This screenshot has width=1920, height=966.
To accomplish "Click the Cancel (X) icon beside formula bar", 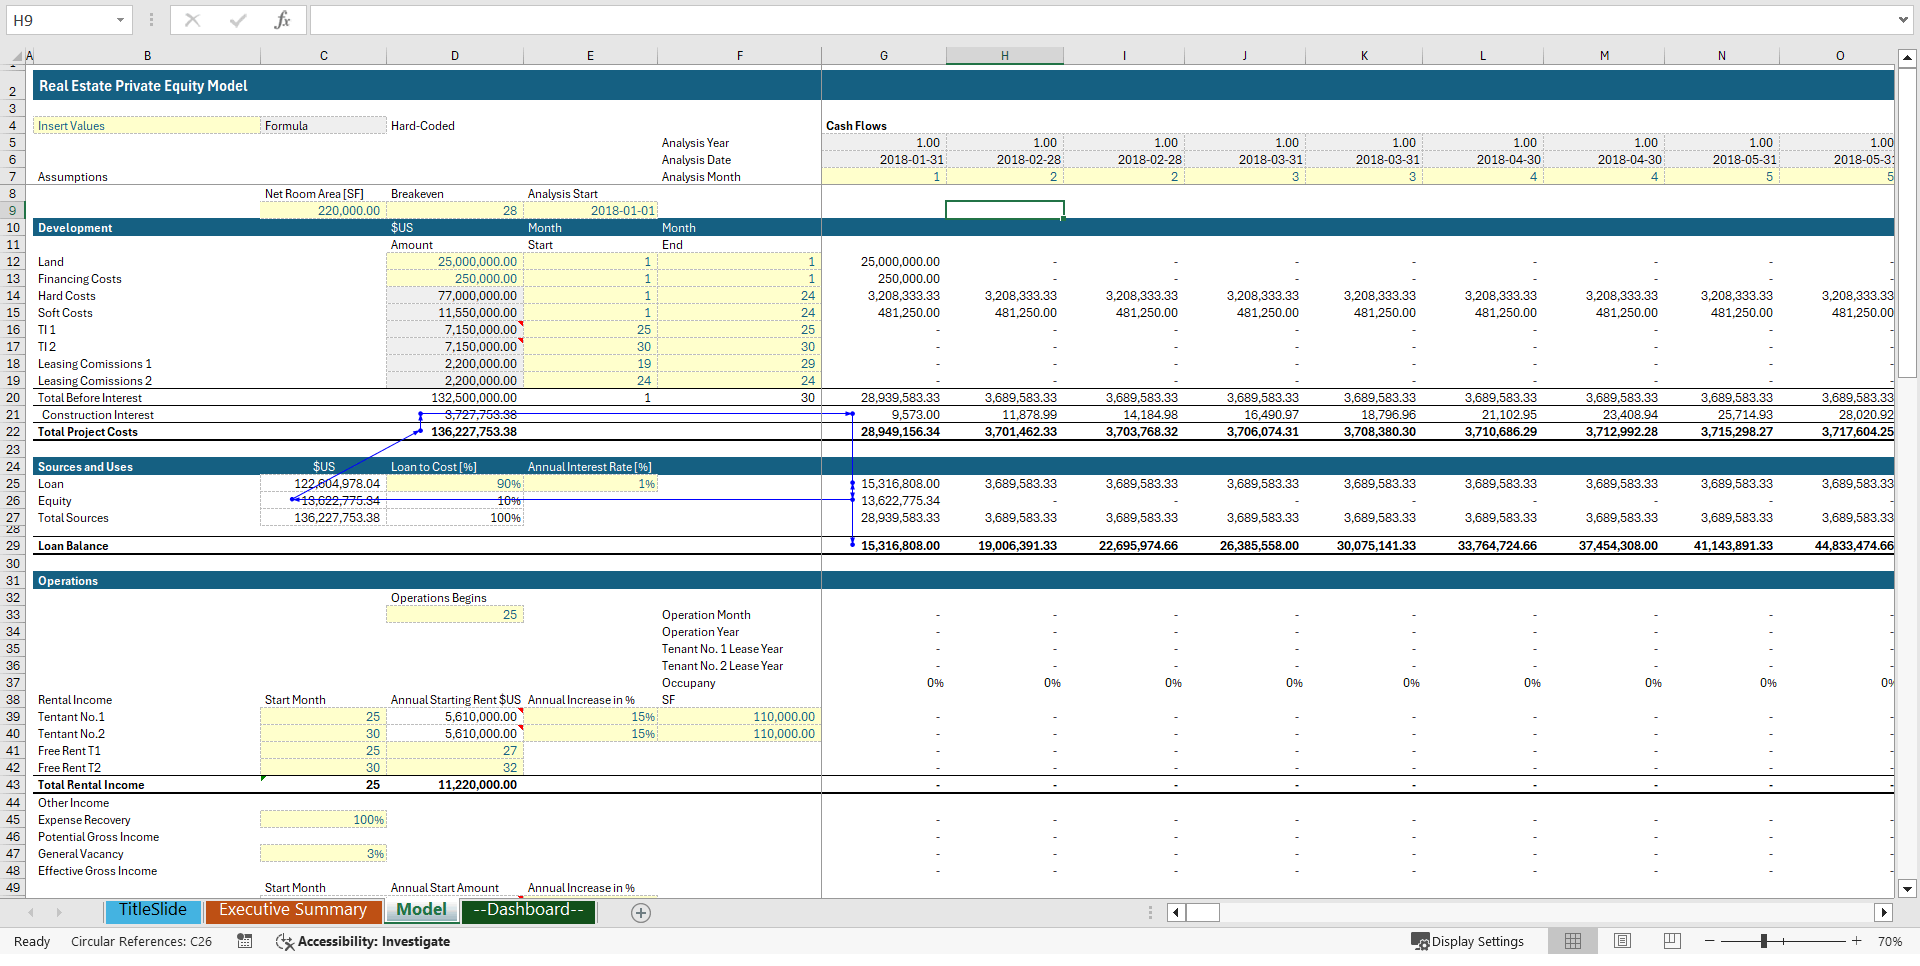I will click(x=193, y=19).
